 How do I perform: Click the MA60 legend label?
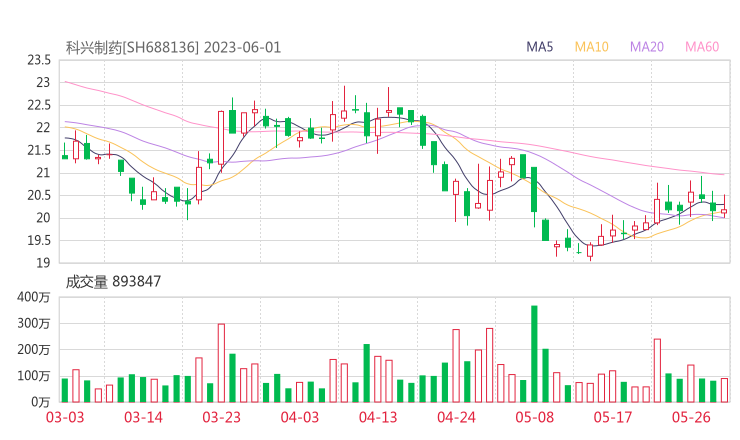click(702, 47)
